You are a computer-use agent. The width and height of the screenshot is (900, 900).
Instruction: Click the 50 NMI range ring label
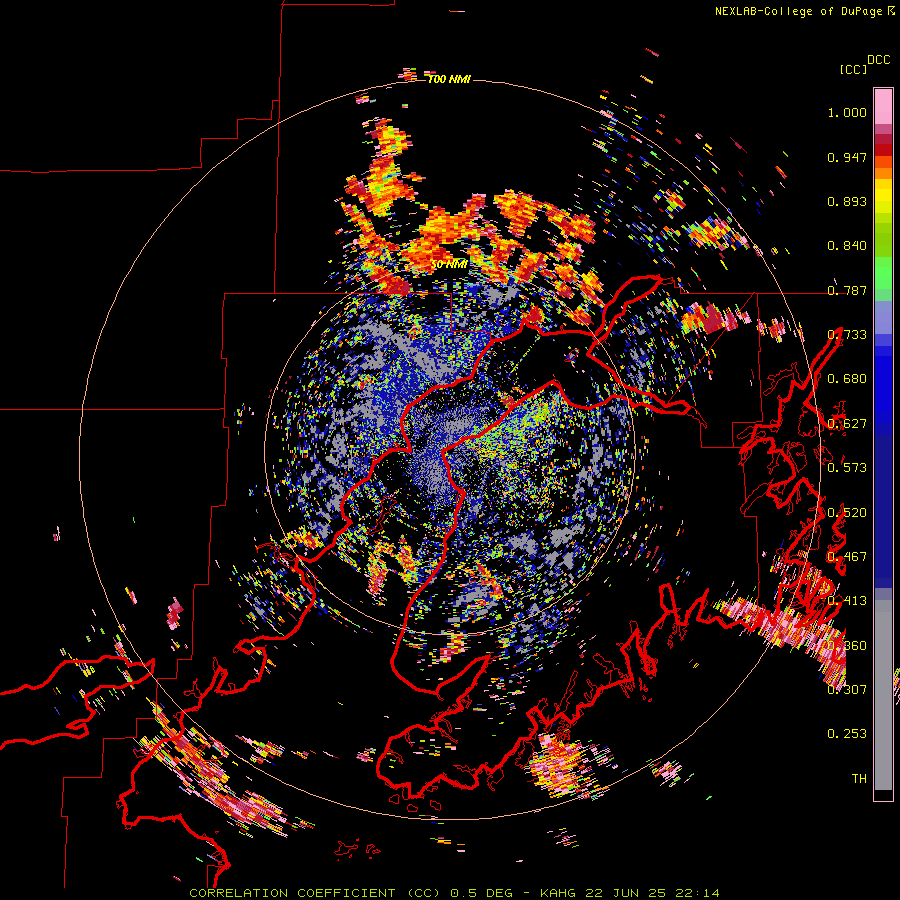click(x=449, y=265)
